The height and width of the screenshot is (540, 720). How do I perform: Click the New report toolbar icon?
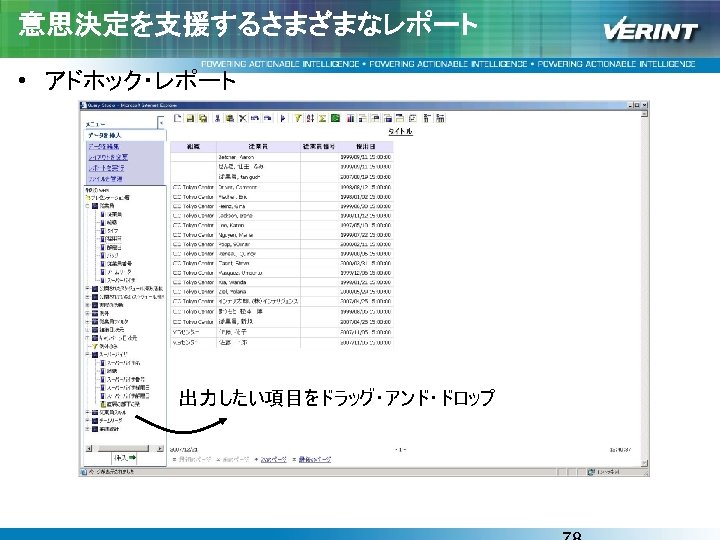tap(177, 118)
